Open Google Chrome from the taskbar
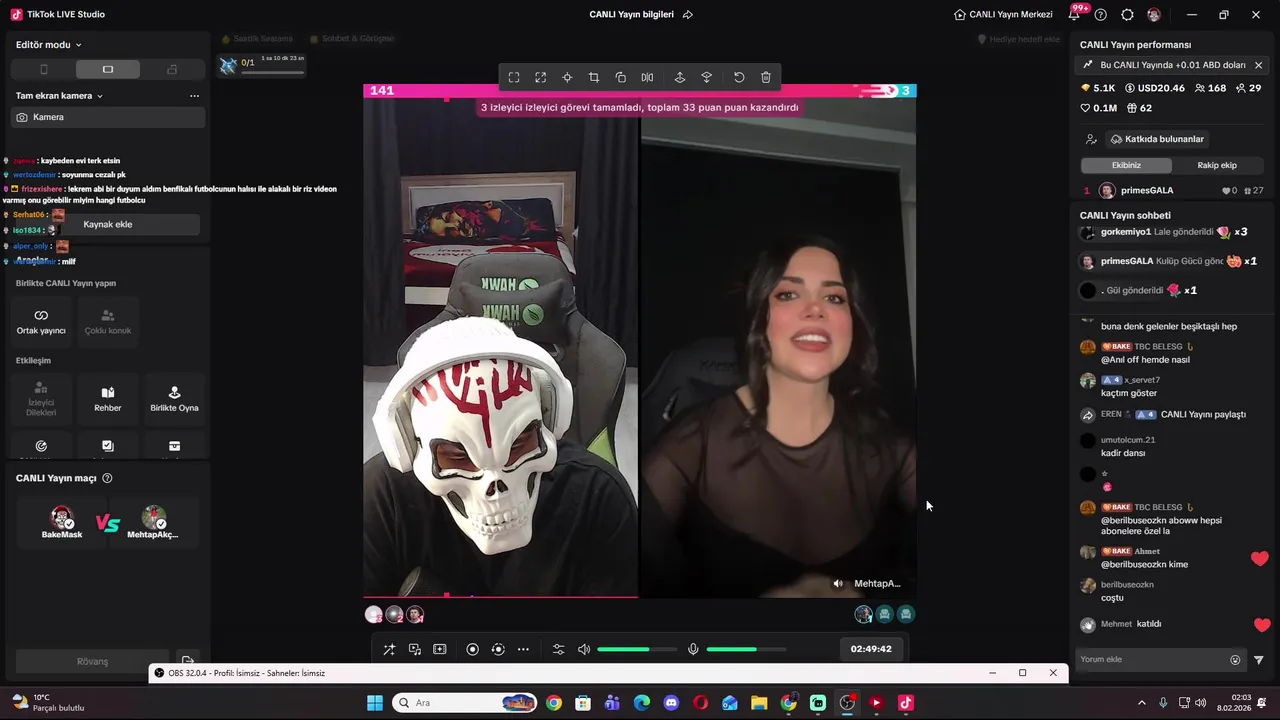 coord(554,703)
